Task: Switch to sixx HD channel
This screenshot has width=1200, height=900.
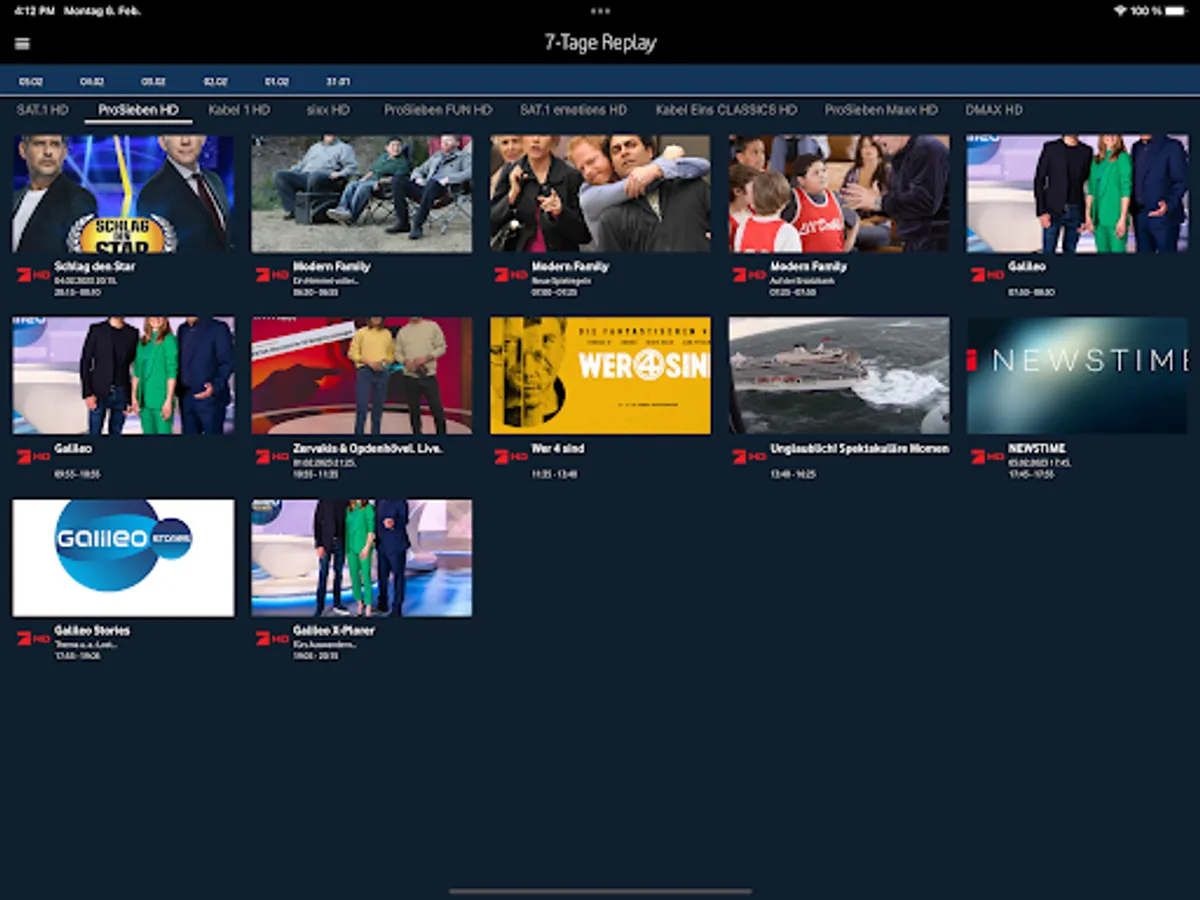Action: pyautogui.click(x=328, y=110)
